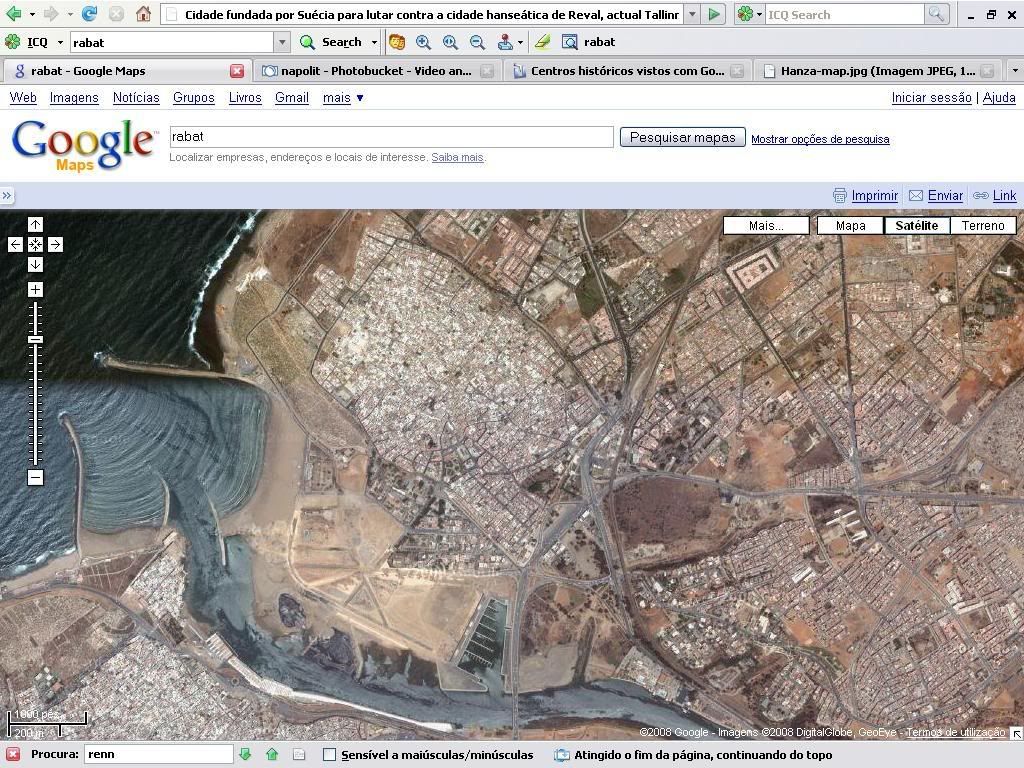
Task: Close the find bar with red X
Action: pos(13,755)
